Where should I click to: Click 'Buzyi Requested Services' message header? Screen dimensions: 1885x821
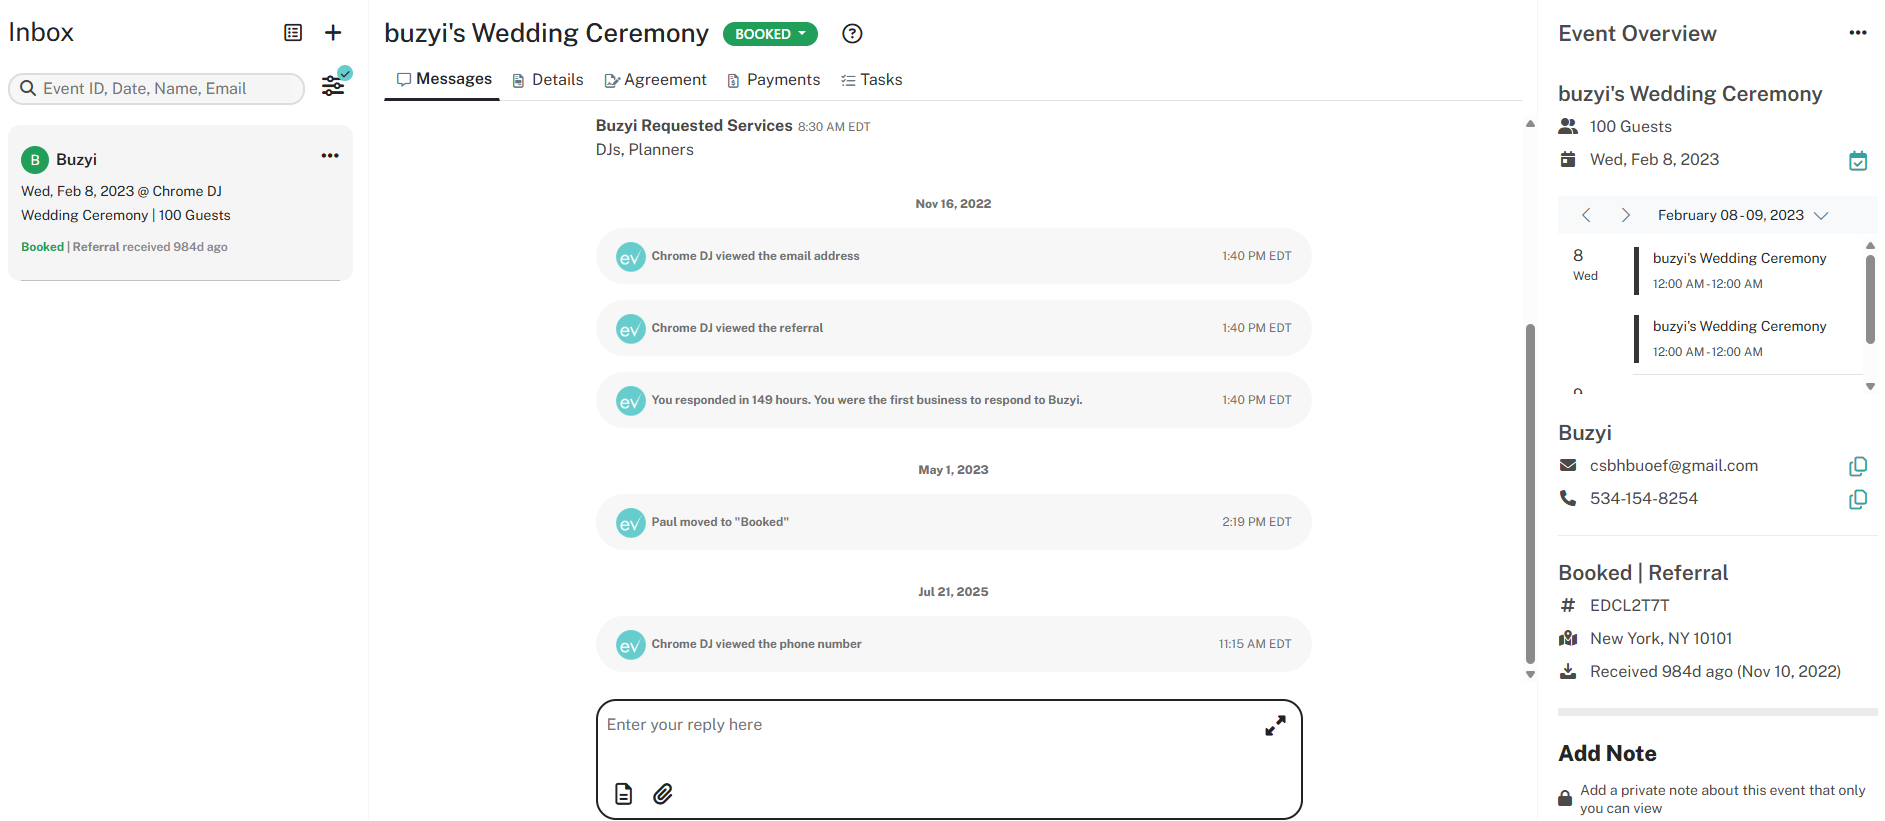pyautogui.click(x=694, y=126)
